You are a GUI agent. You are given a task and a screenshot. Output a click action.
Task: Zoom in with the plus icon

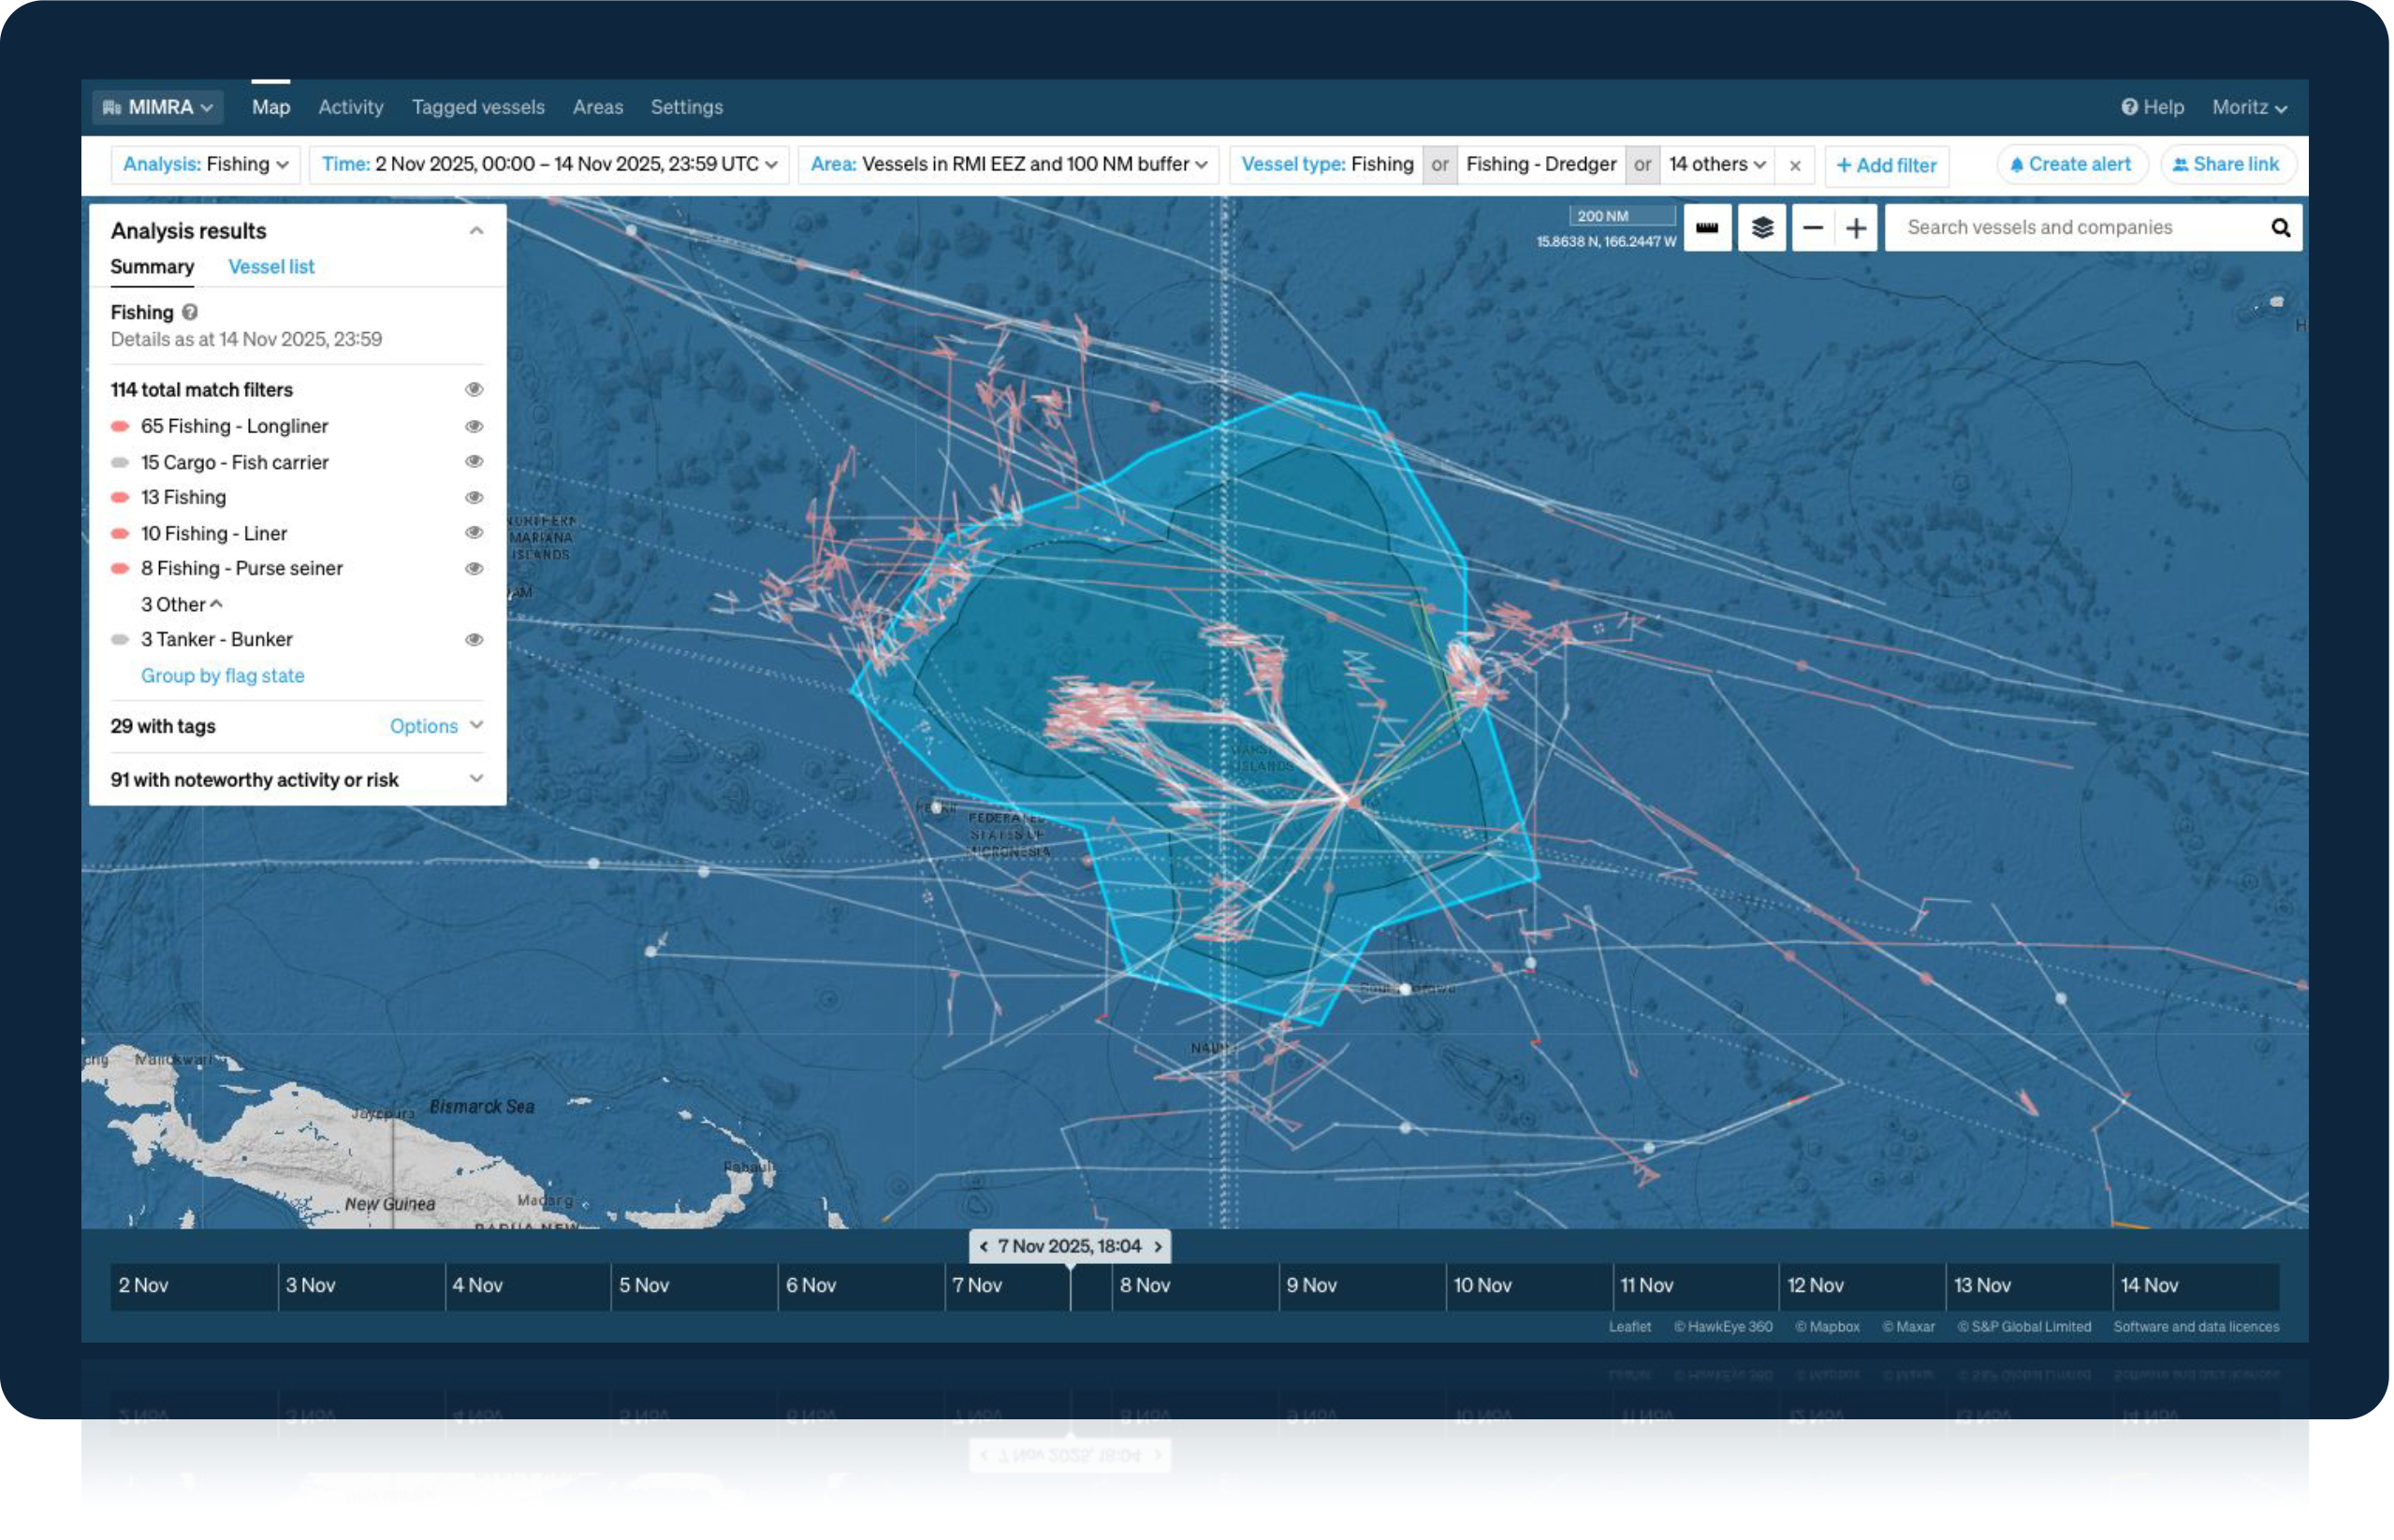(x=1859, y=228)
